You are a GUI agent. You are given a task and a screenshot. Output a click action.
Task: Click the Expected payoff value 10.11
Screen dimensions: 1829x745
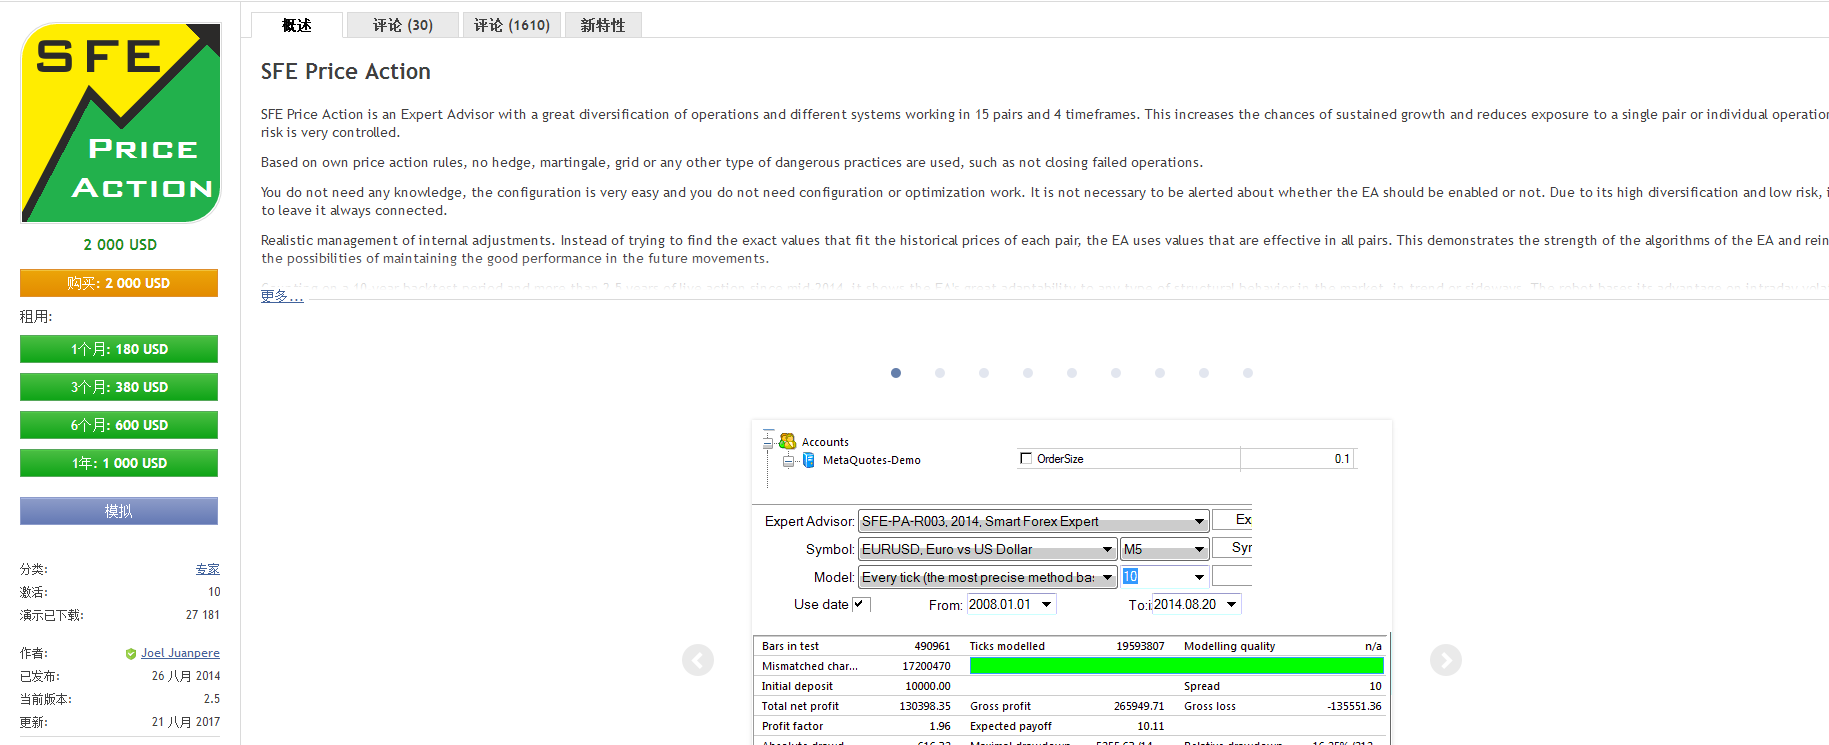click(1151, 726)
